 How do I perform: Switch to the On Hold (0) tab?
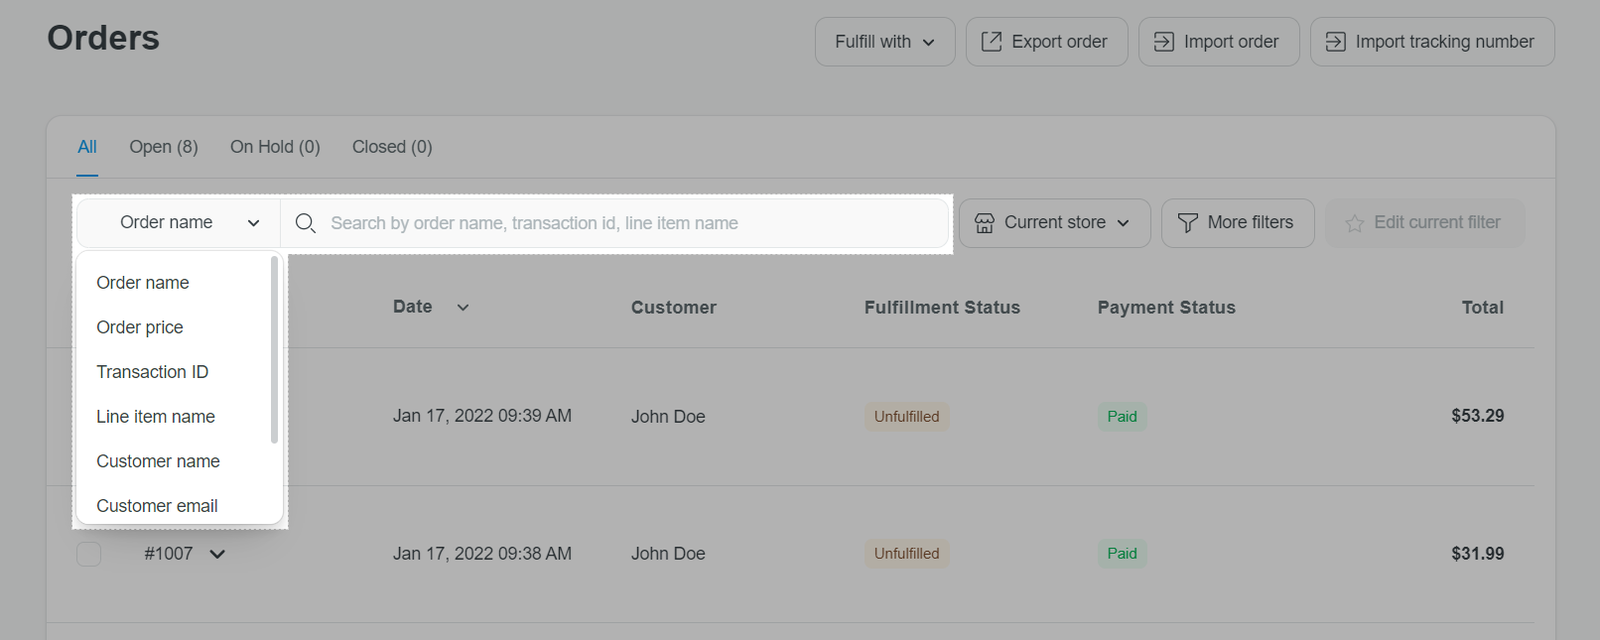275,147
